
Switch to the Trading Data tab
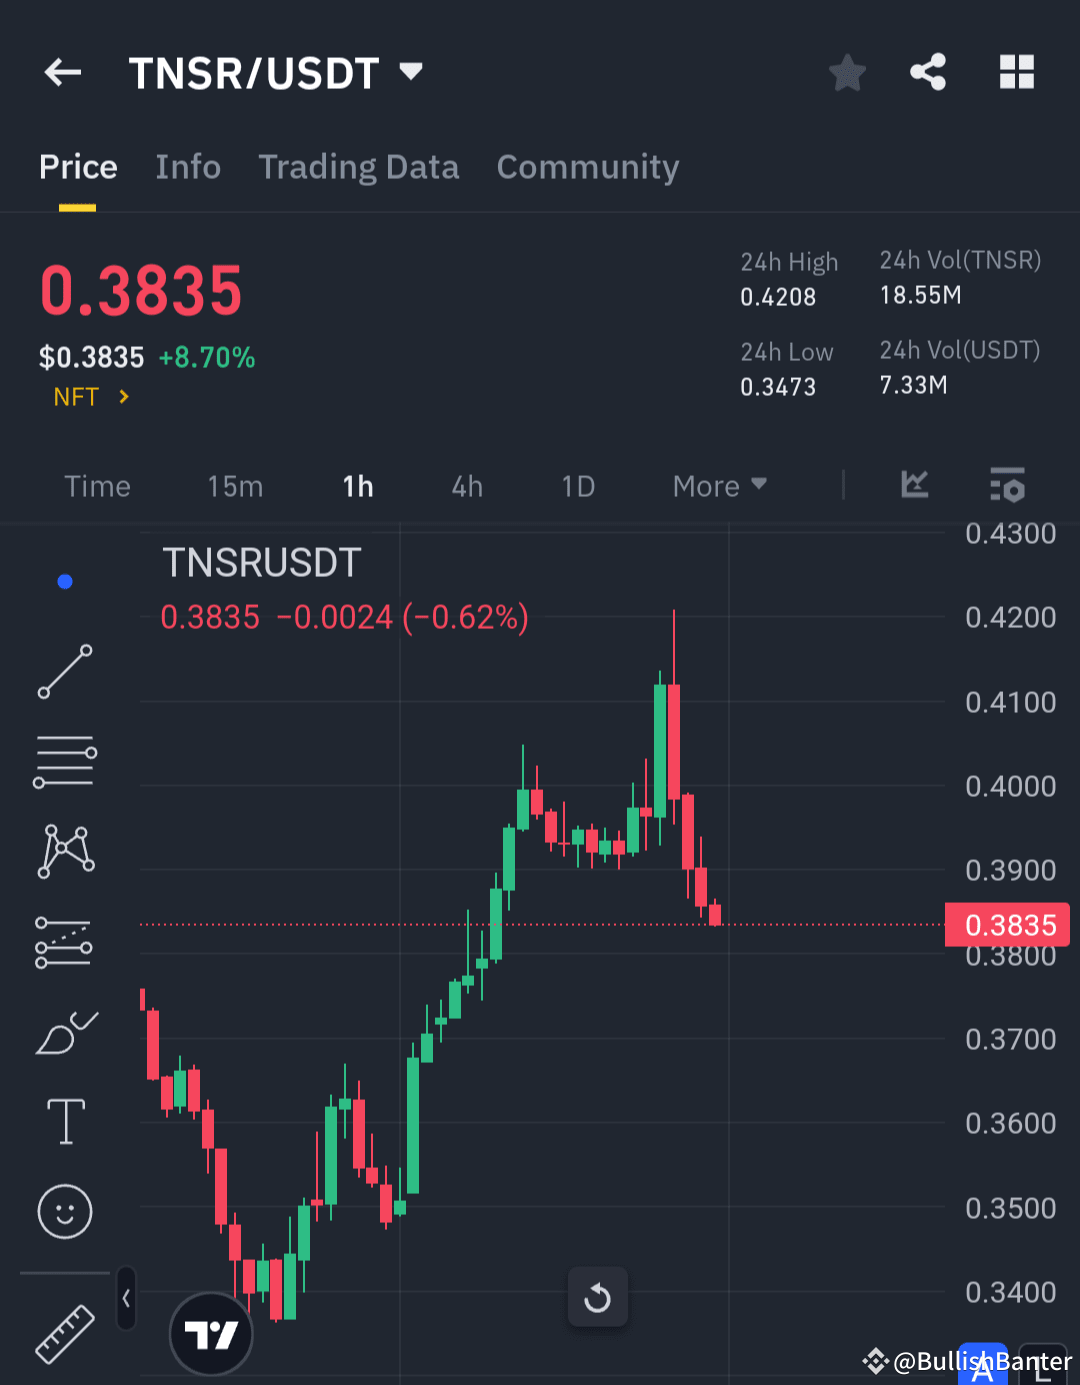[x=359, y=167]
